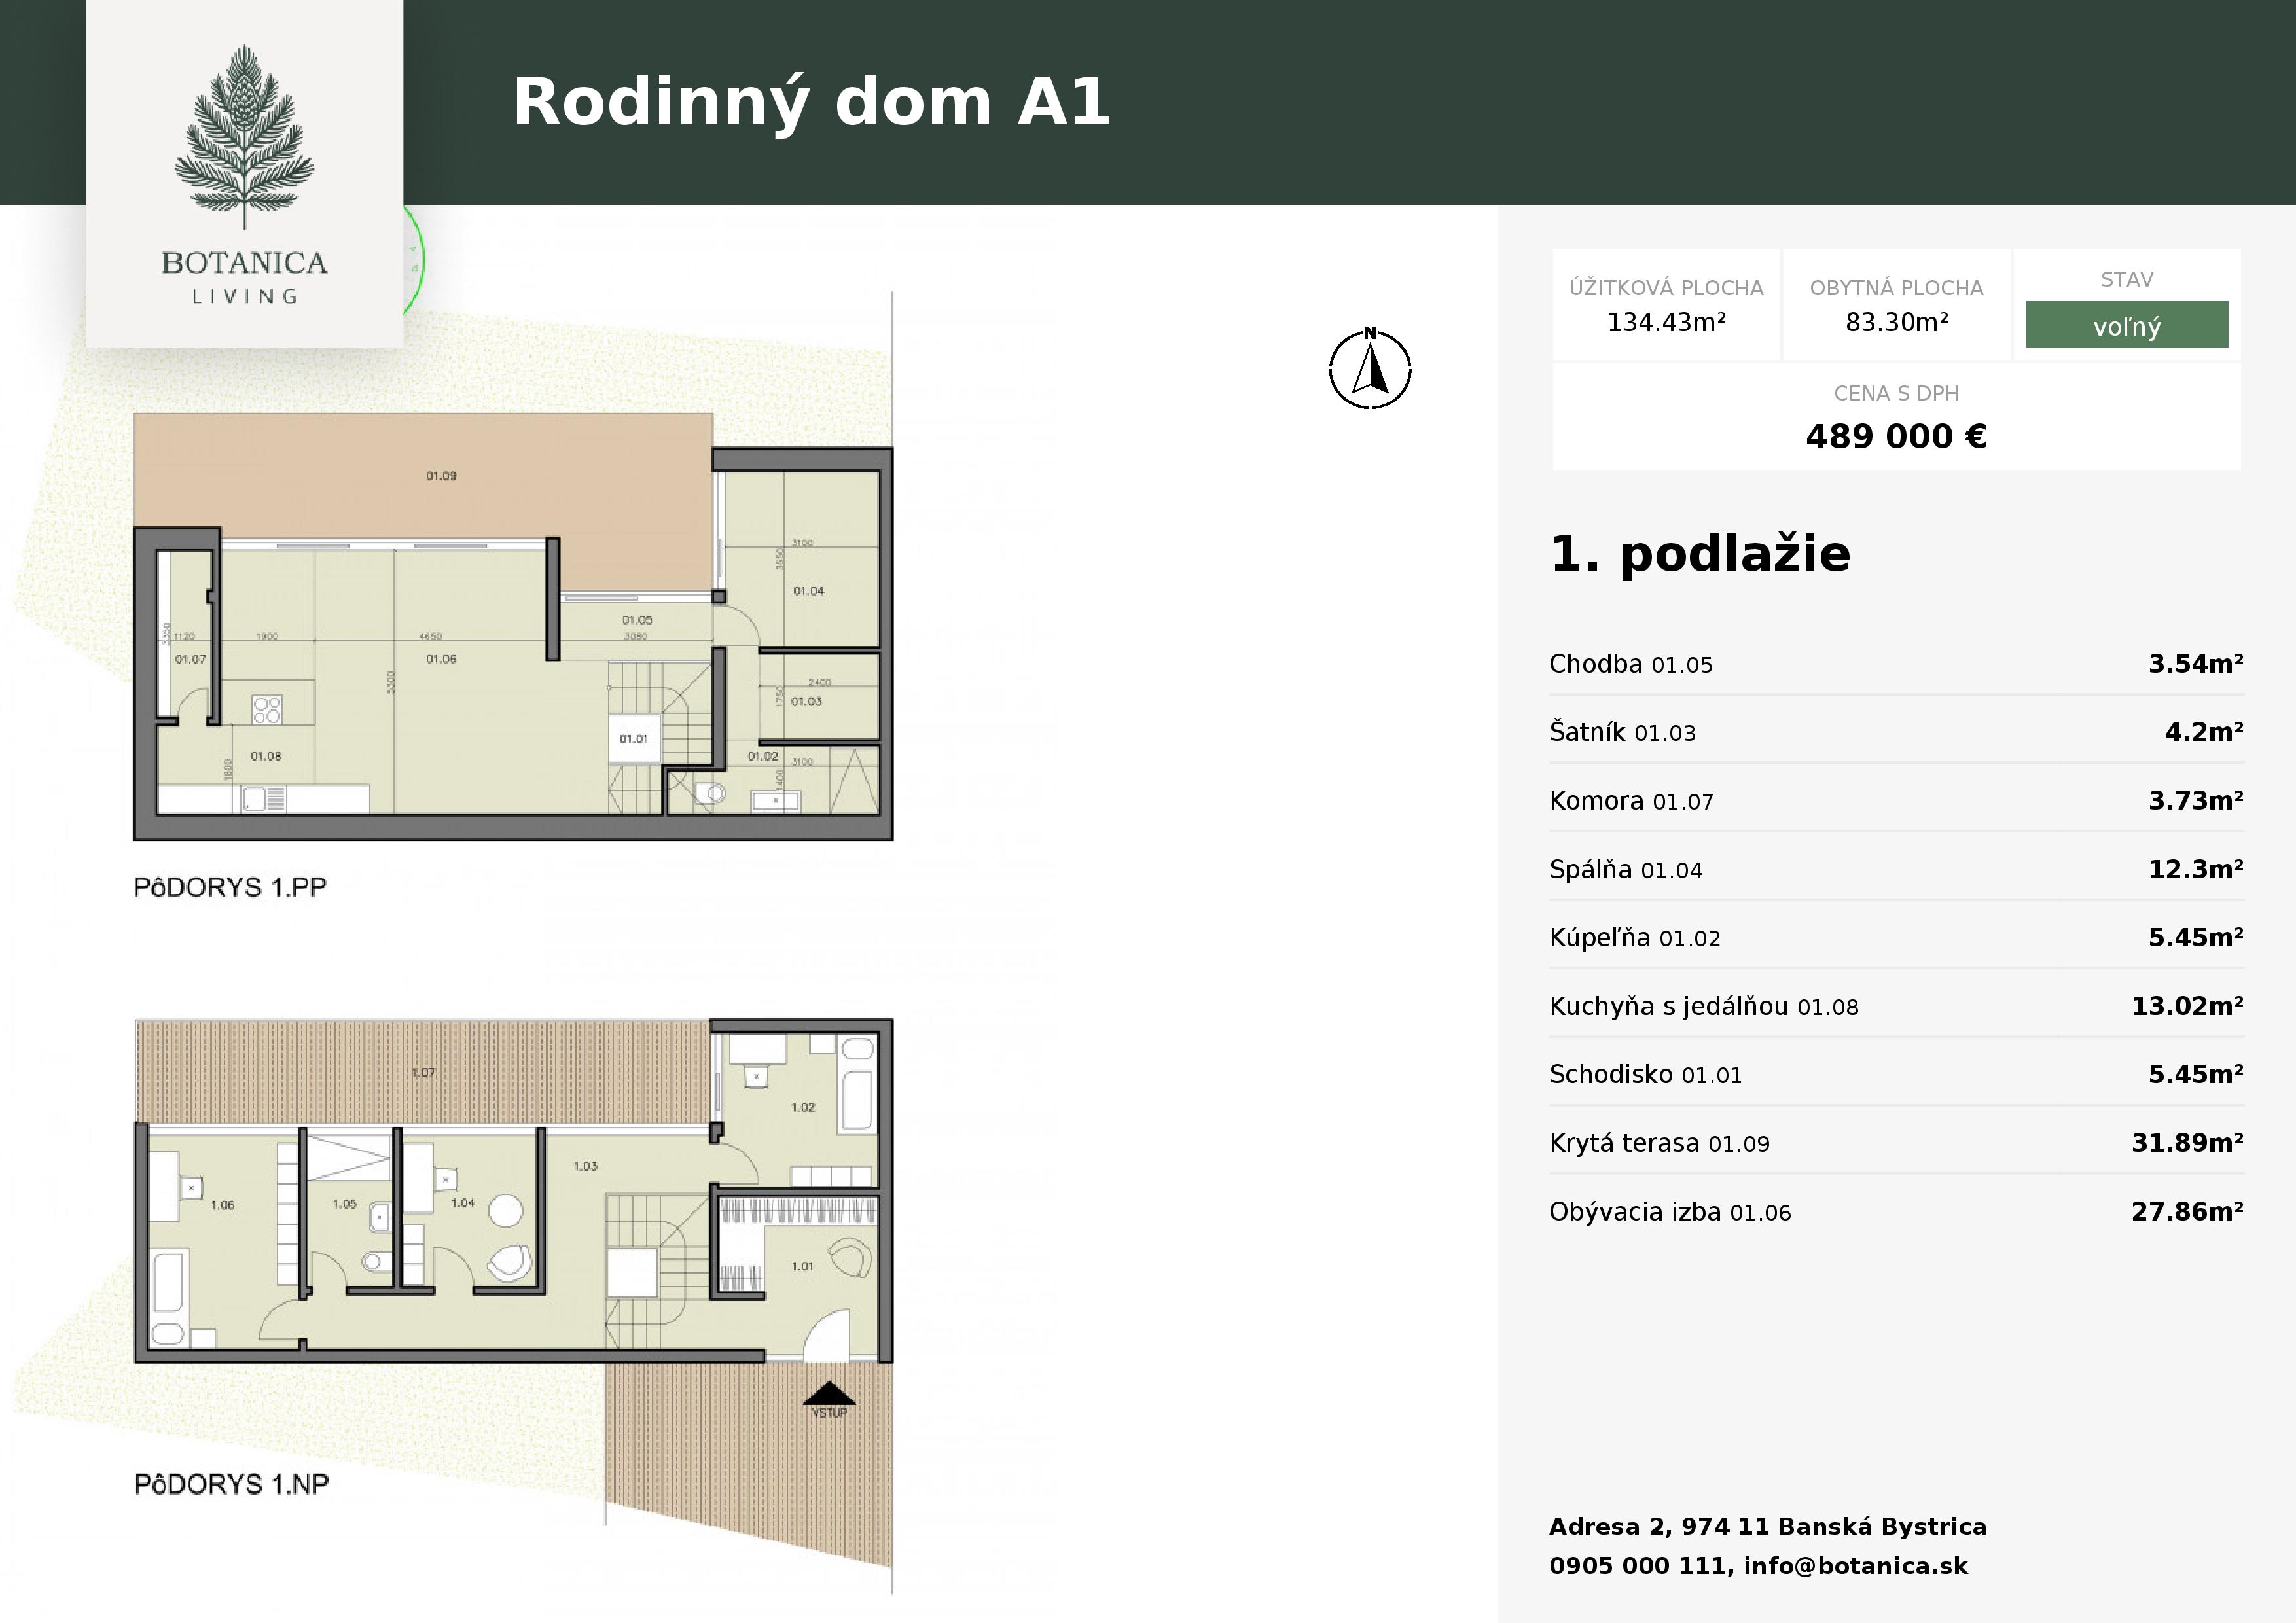The image size is (2296, 1623).
Task: Click the STAV label
Action: 2127,279
